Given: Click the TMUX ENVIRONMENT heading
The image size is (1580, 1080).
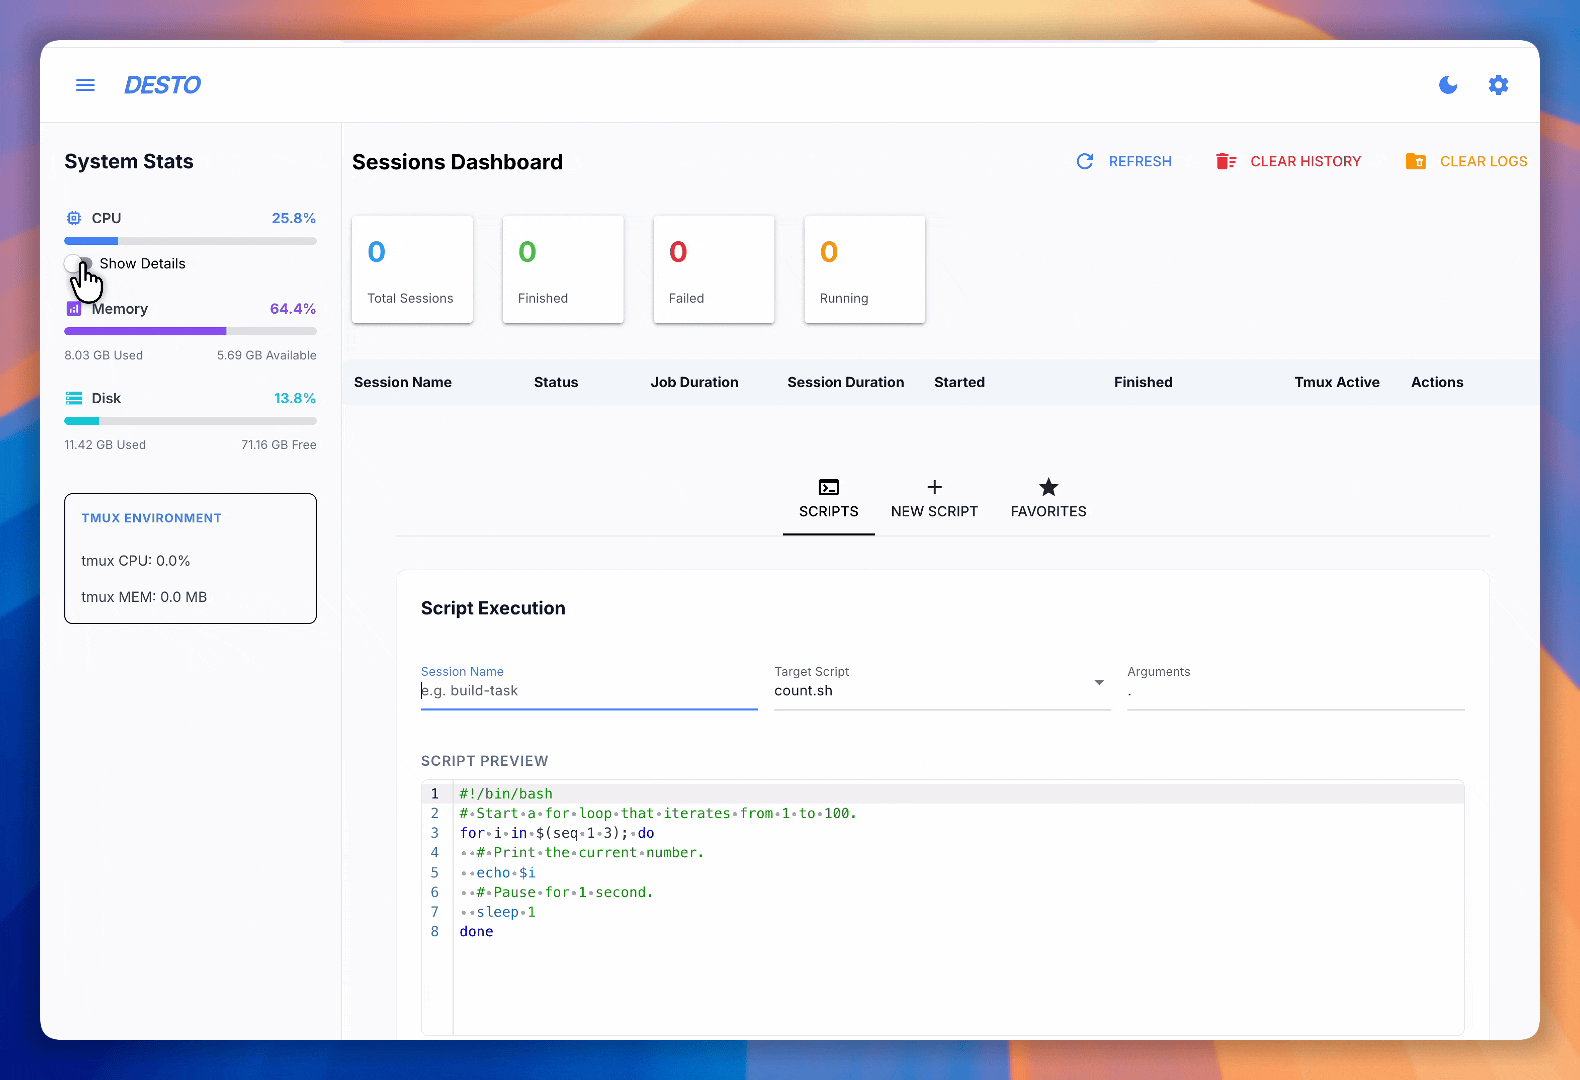Looking at the screenshot, I should click(x=152, y=518).
